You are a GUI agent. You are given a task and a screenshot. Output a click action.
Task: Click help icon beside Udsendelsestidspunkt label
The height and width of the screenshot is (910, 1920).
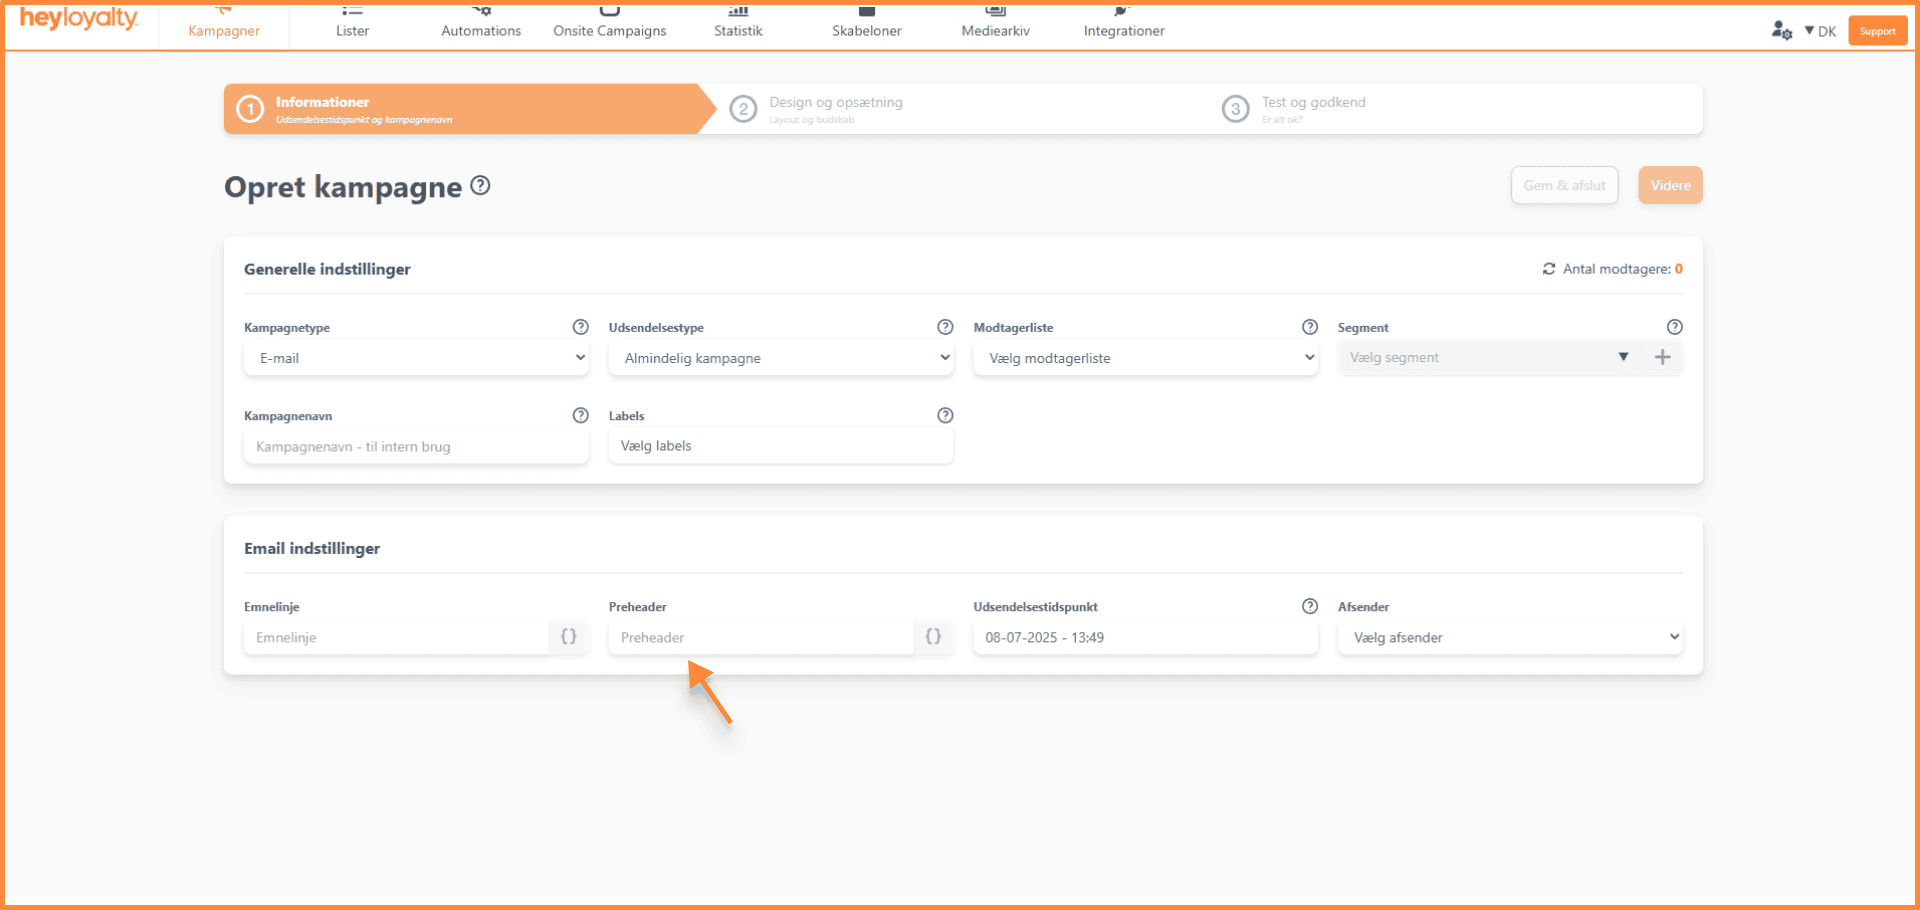pos(1309,606)
